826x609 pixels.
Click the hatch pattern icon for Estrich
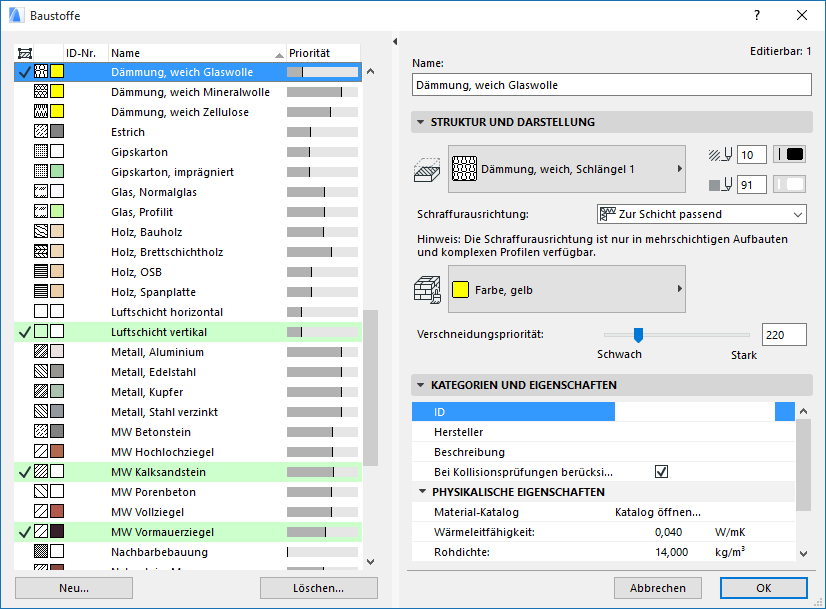pos(41,131)
